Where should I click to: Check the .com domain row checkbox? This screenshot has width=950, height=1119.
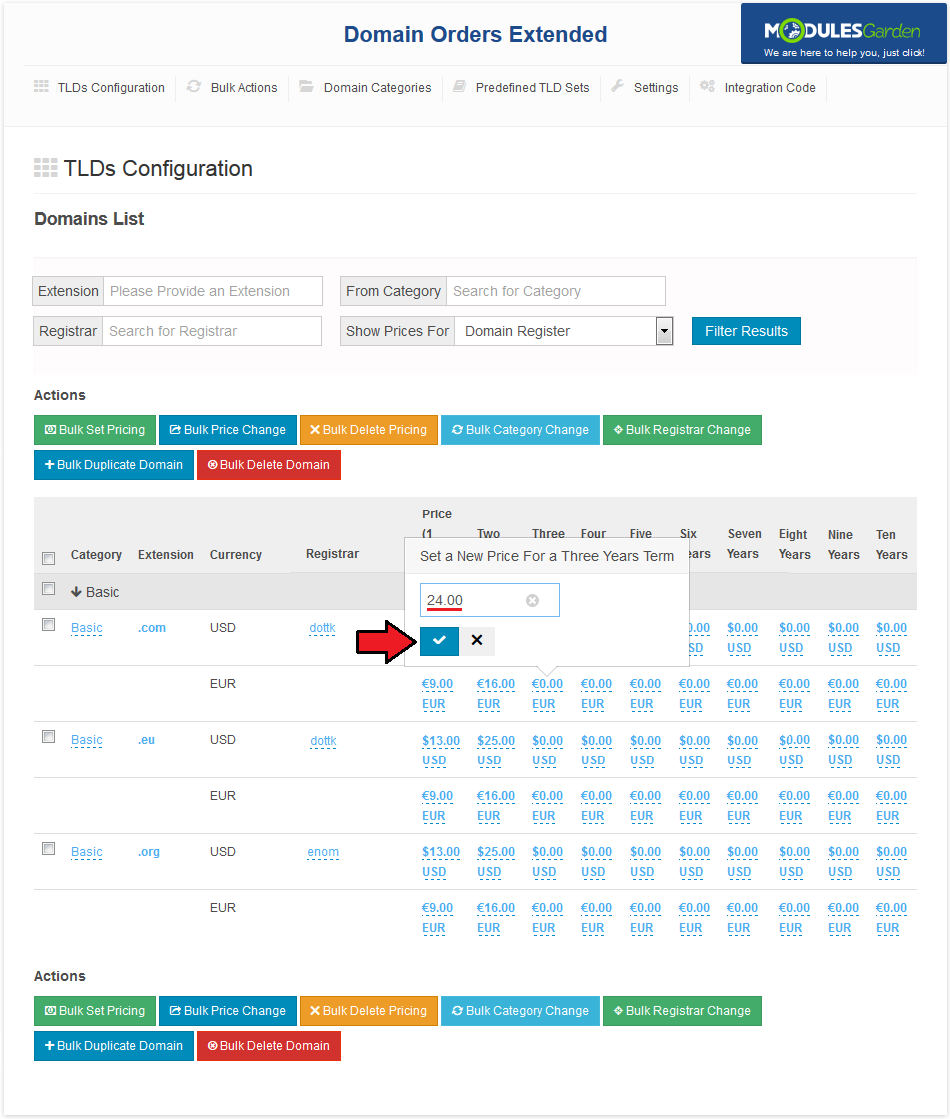[49, 624]
